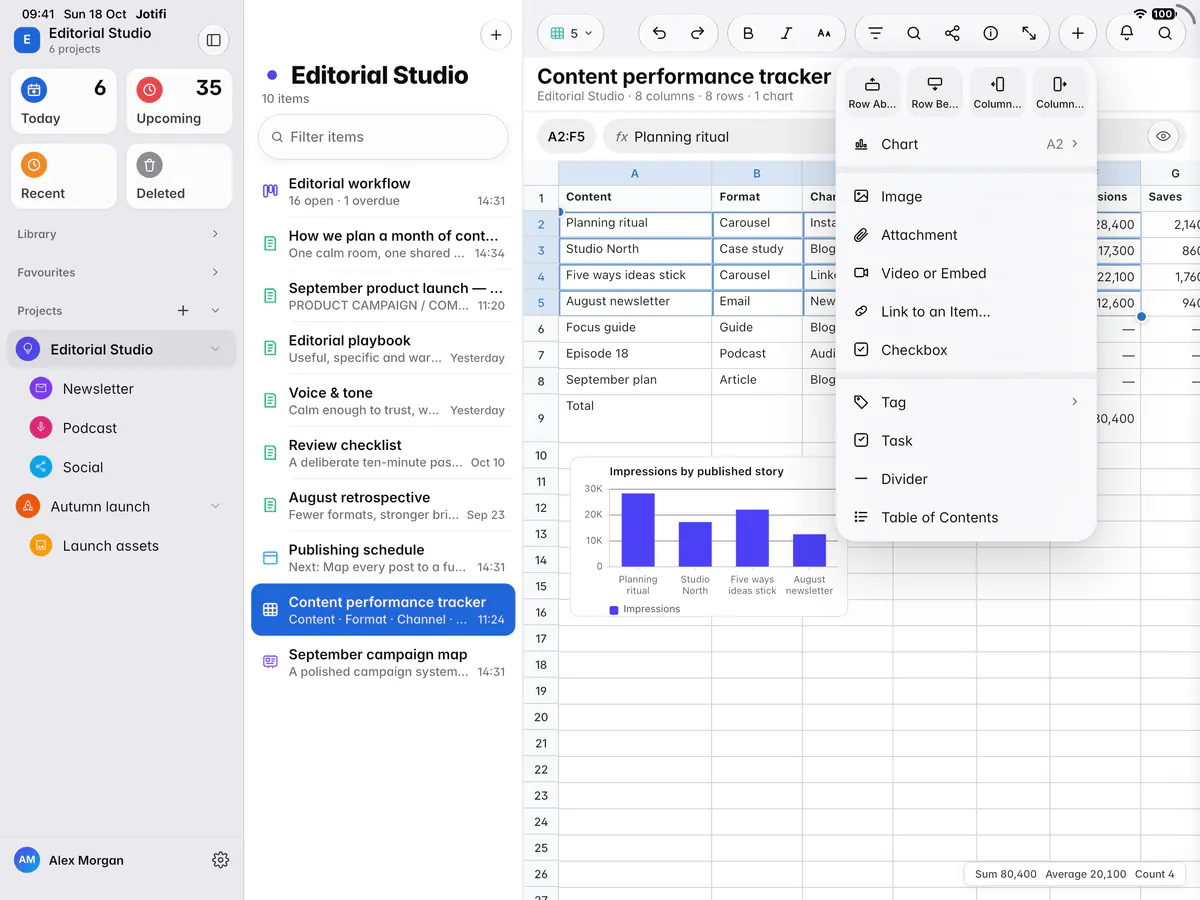Click the add item plus button above list
1200x900 pixels.
(x=496, y=35)
